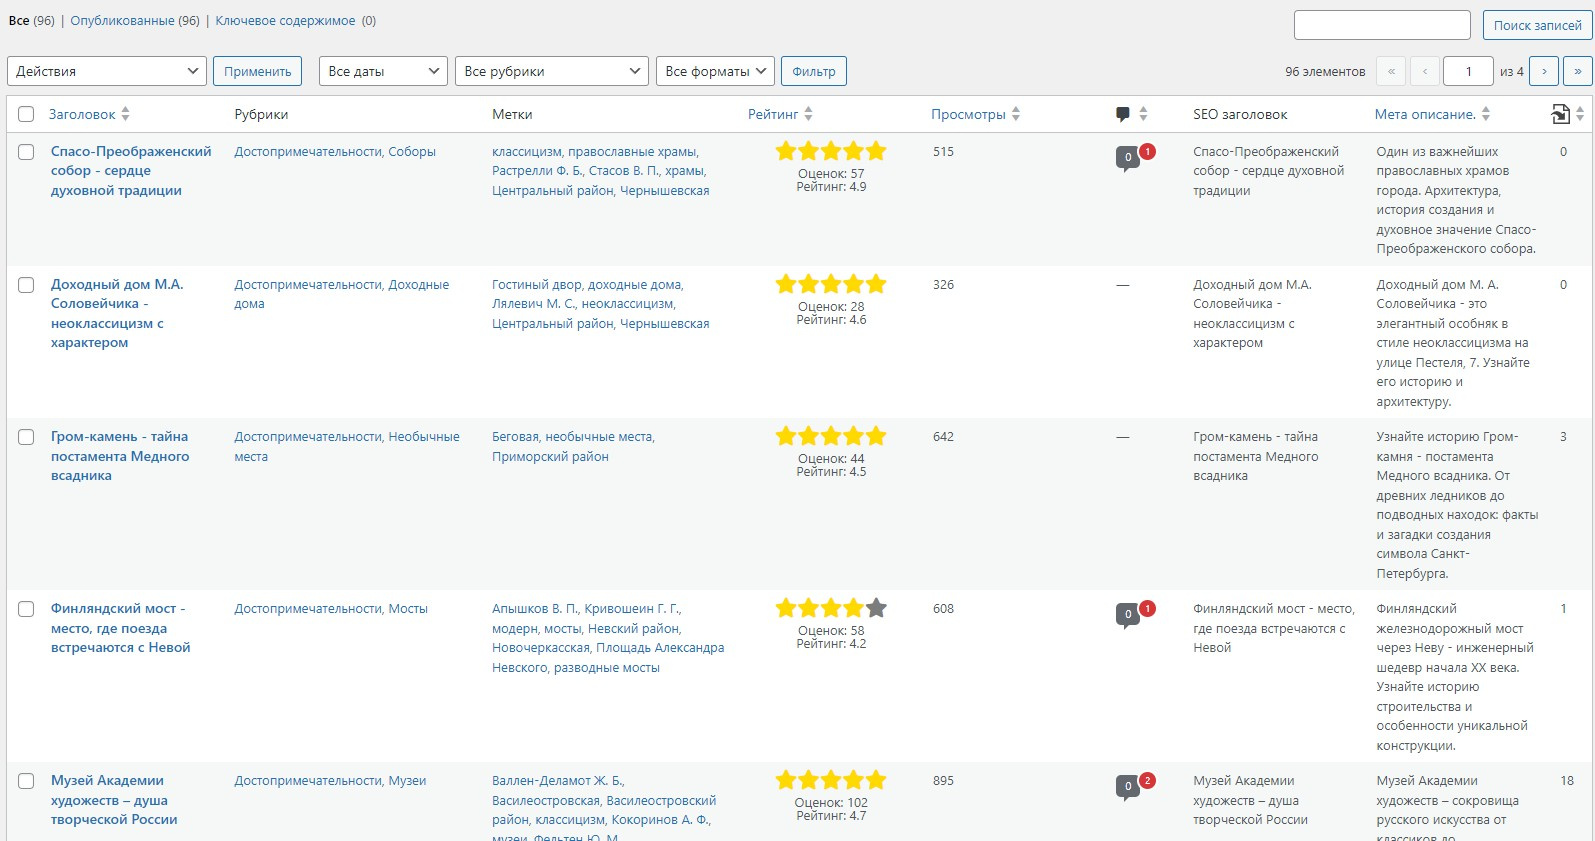Click the Поиск записей button
This screenshot has width=1595, height=841.
1537,25
